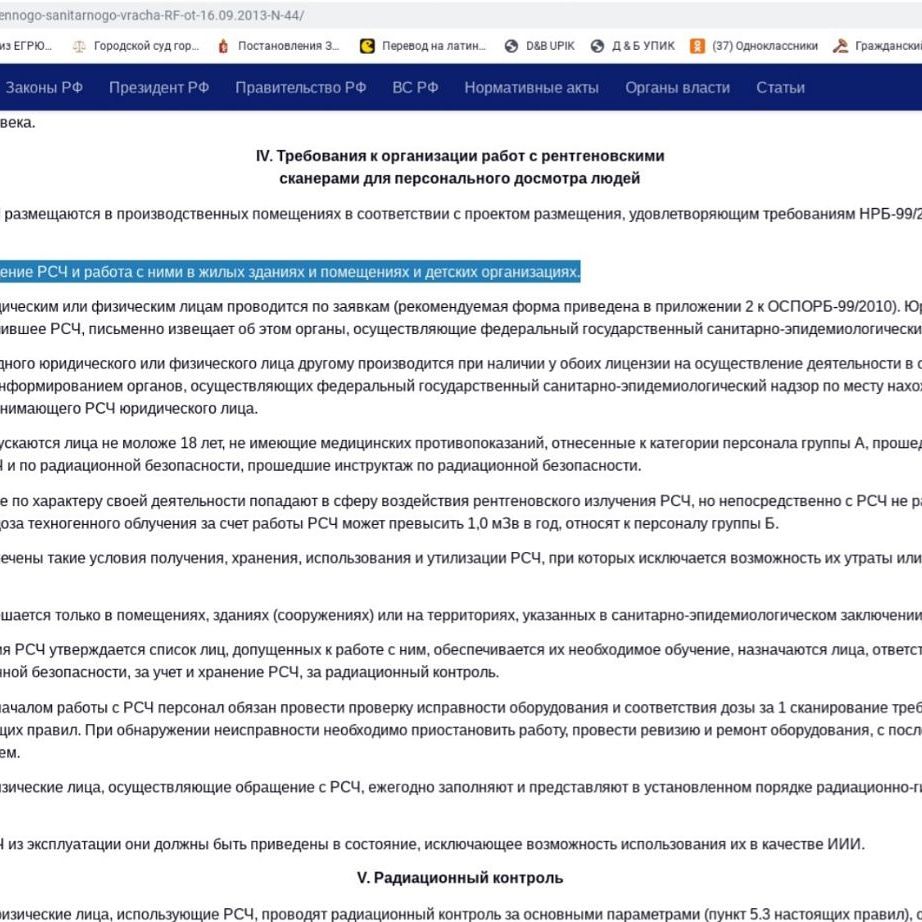Click the line about 'при наличии у обоих лицензии'

(x=461, y=364)
